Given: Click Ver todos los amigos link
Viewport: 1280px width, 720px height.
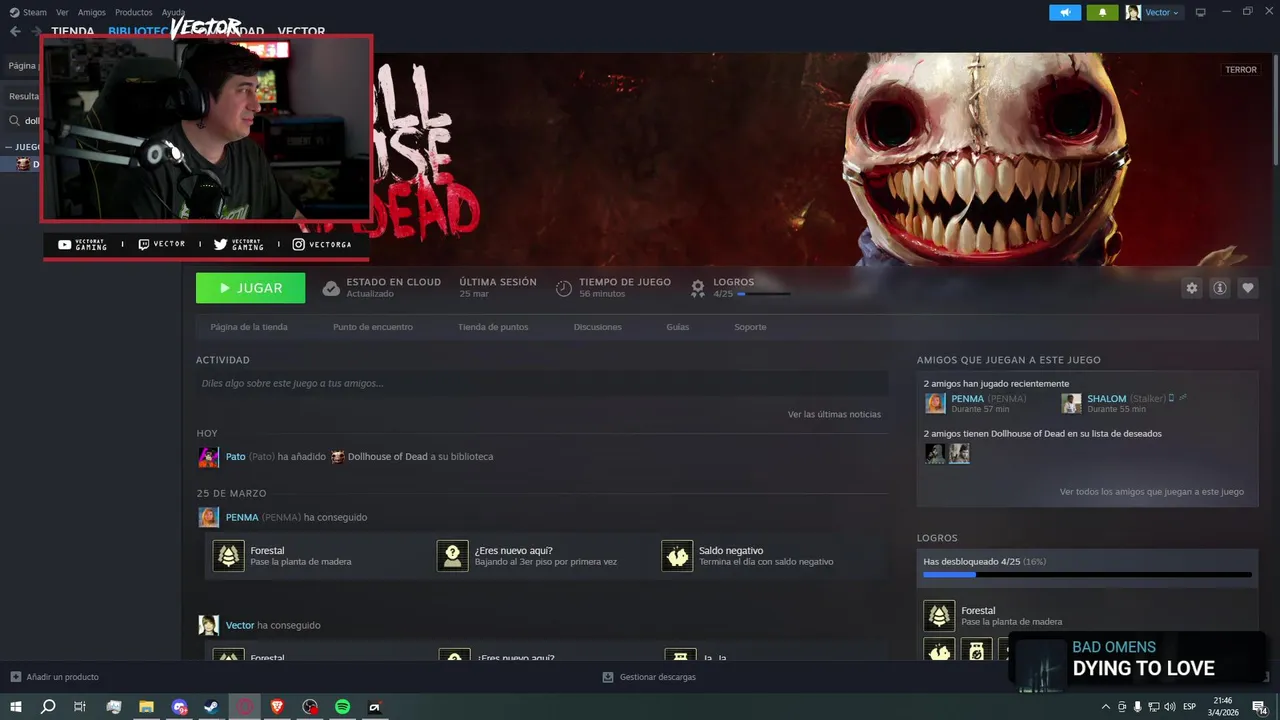Looking at the screenshot, I should (1151, 492).
